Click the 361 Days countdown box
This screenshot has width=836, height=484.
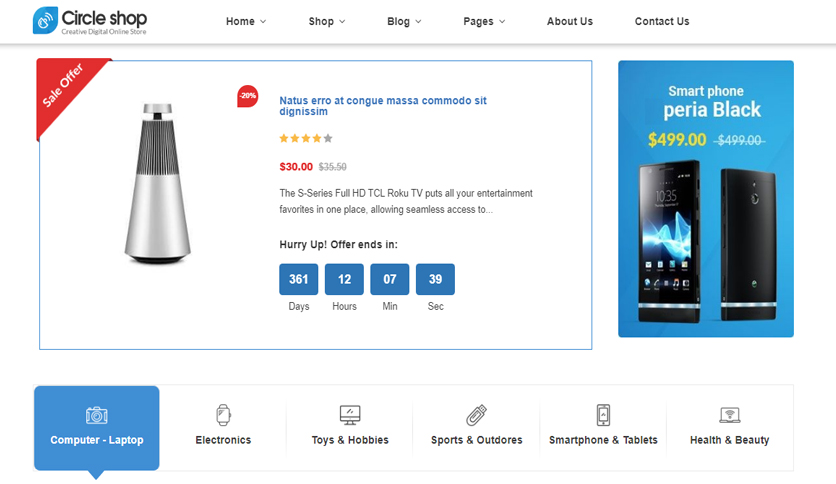pyautogui.click(x=299, y=279)
